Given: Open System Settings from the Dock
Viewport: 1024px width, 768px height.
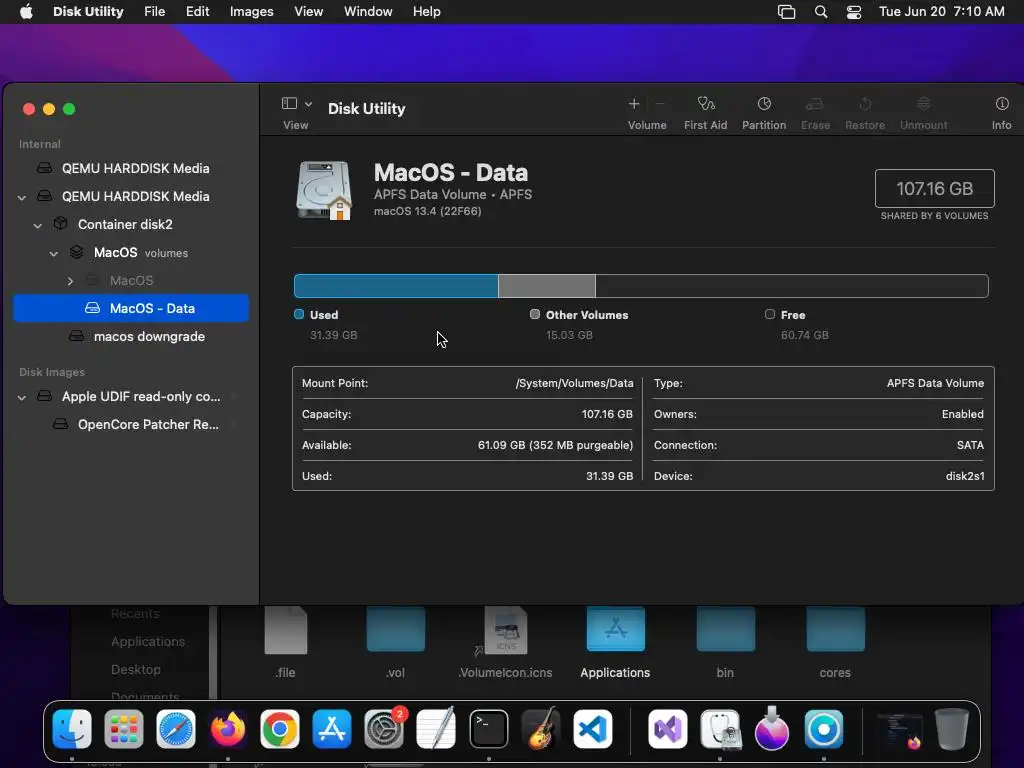Looking at the screenshot, I should tap(384, 729).
